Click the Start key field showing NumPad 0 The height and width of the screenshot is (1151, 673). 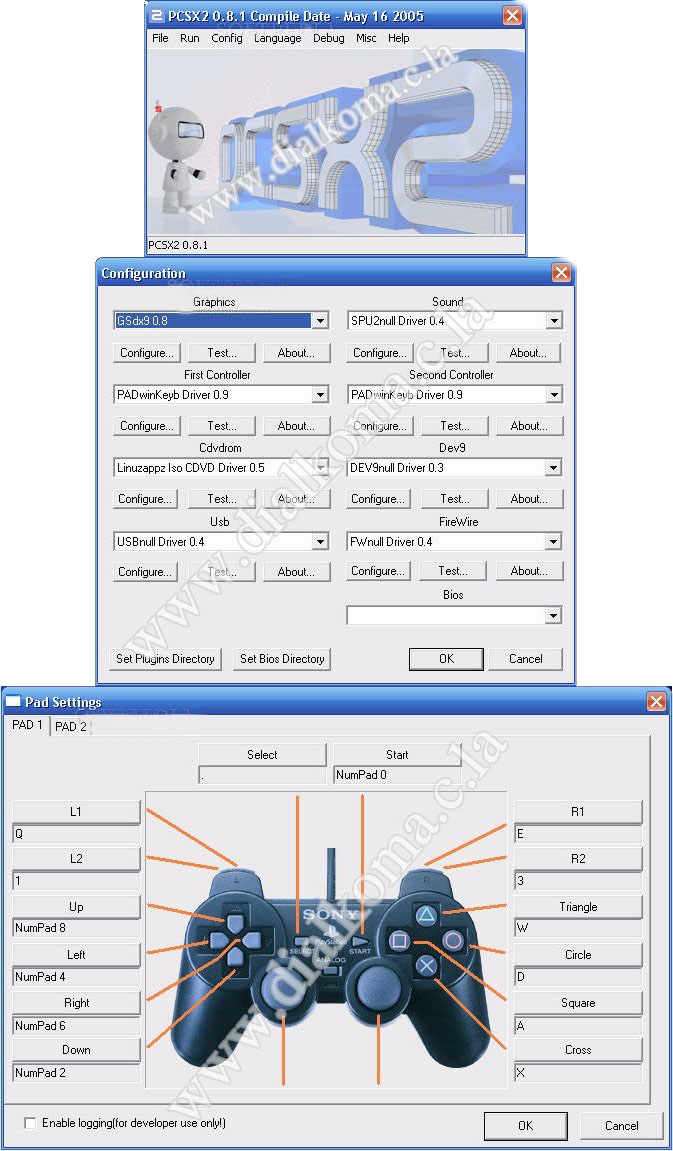(x=397, y=775)
